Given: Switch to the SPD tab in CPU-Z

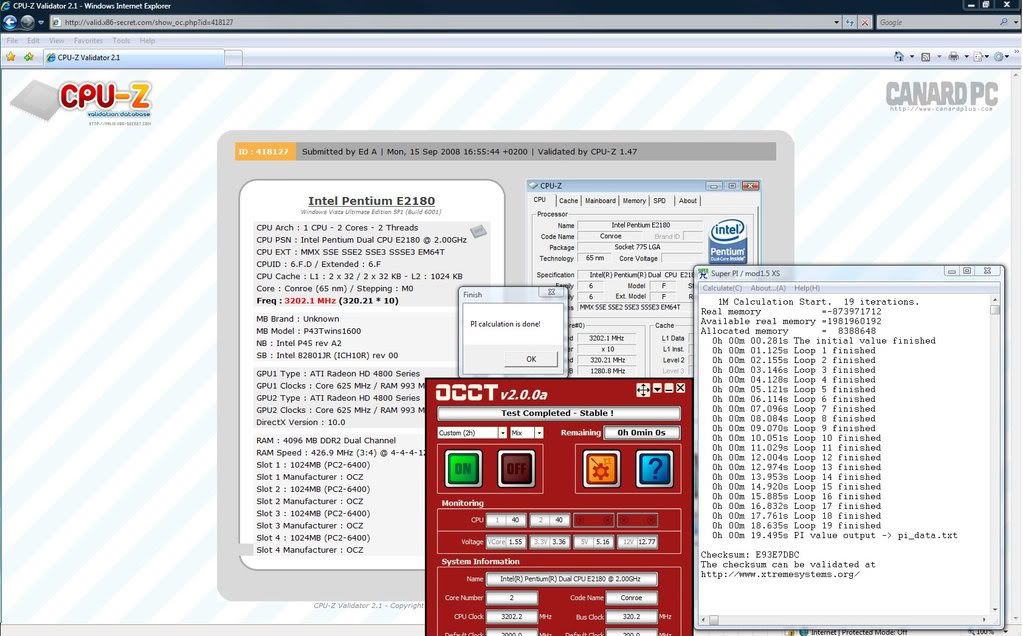Looking at the screenshot, I should pos(658,200).
